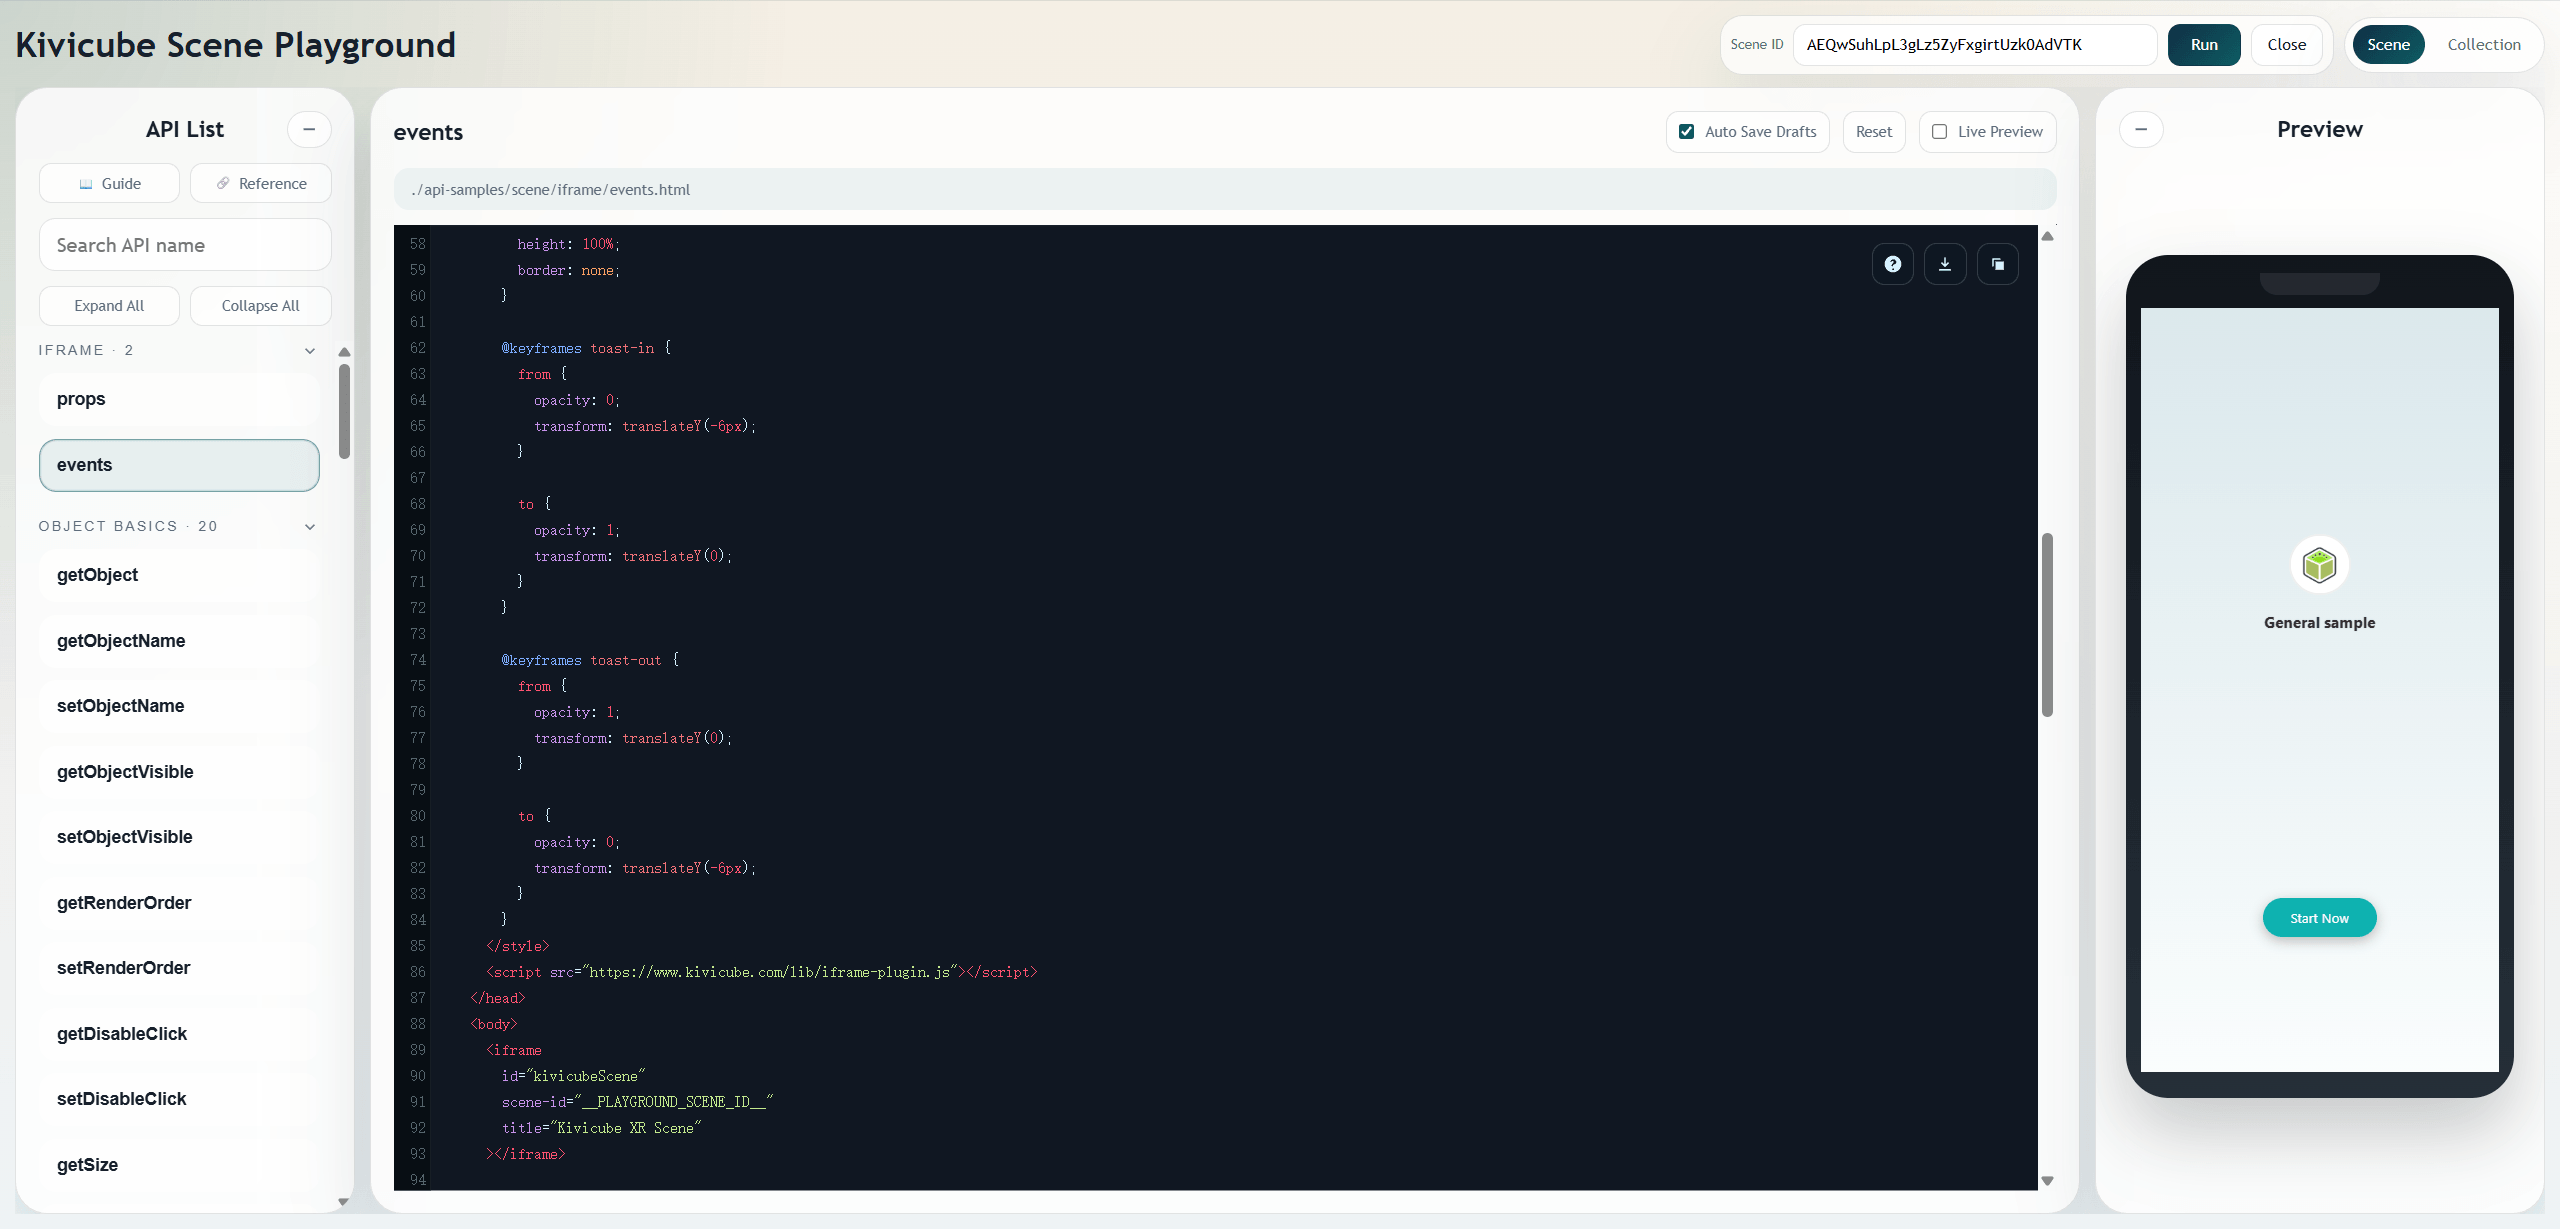Open the setObjectName API sample
Image resolution: width=2560 pixels, height=1229 pixels.
pos(179,706)
